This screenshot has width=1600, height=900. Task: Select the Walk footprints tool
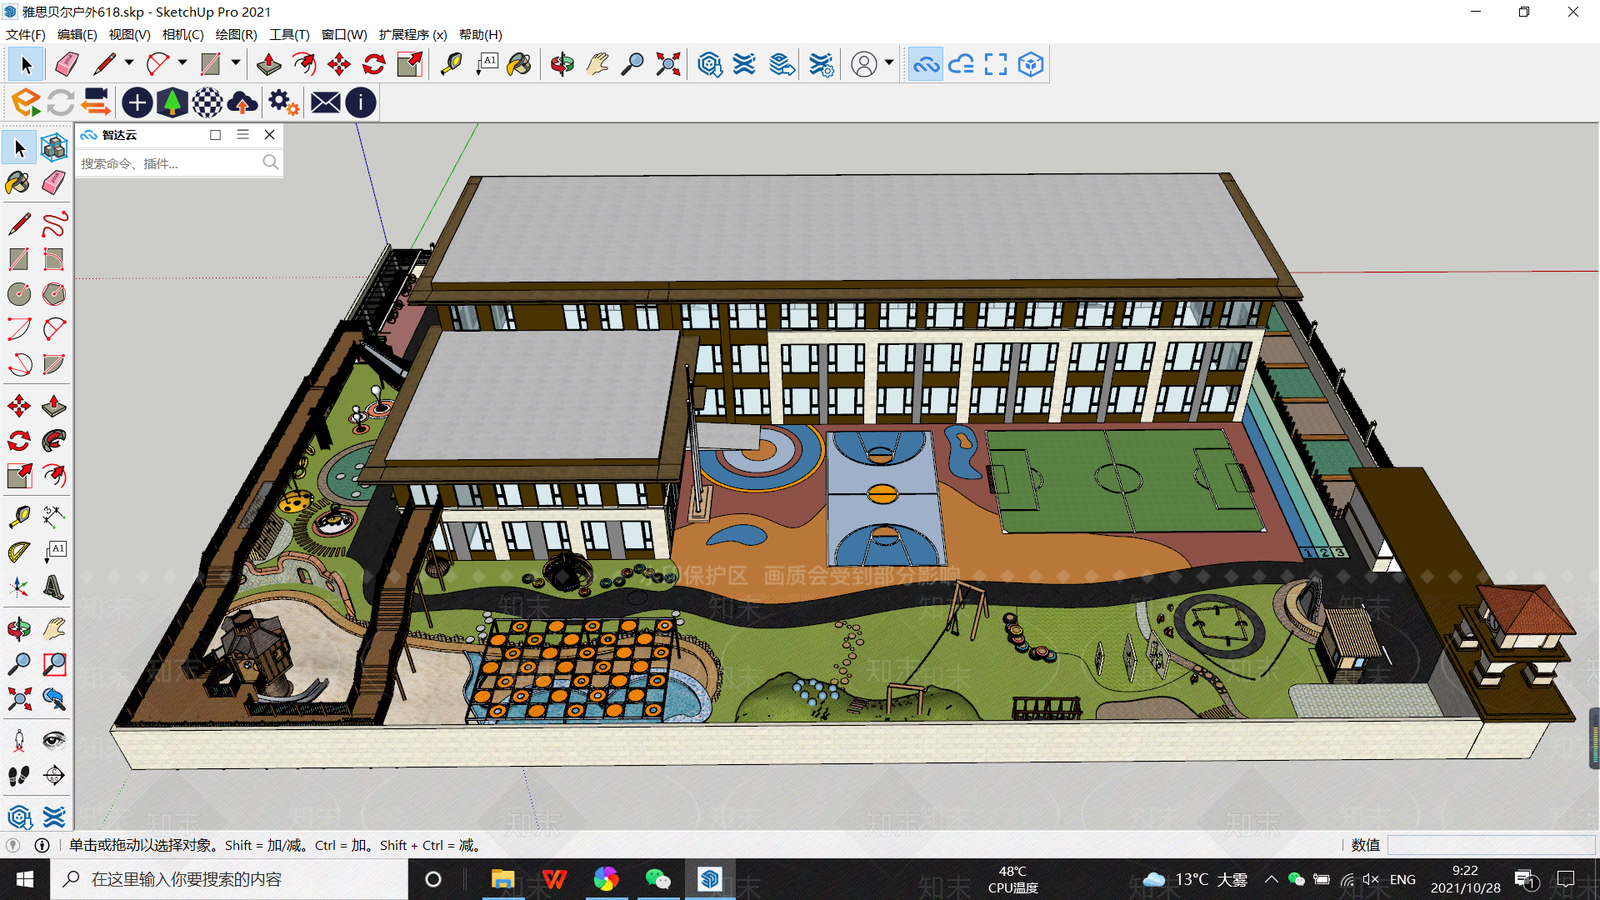[x=19, y=775]
